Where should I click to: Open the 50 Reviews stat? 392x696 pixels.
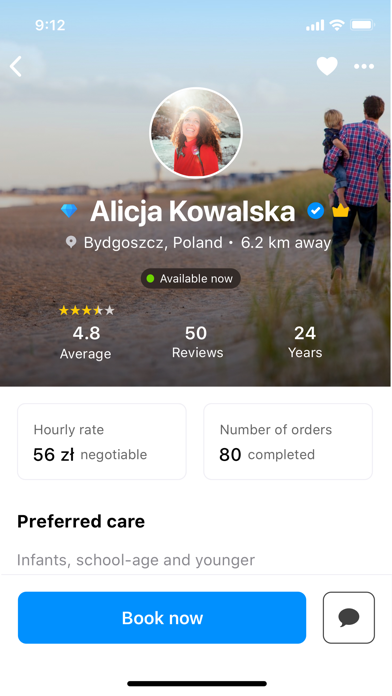point(197,342)
